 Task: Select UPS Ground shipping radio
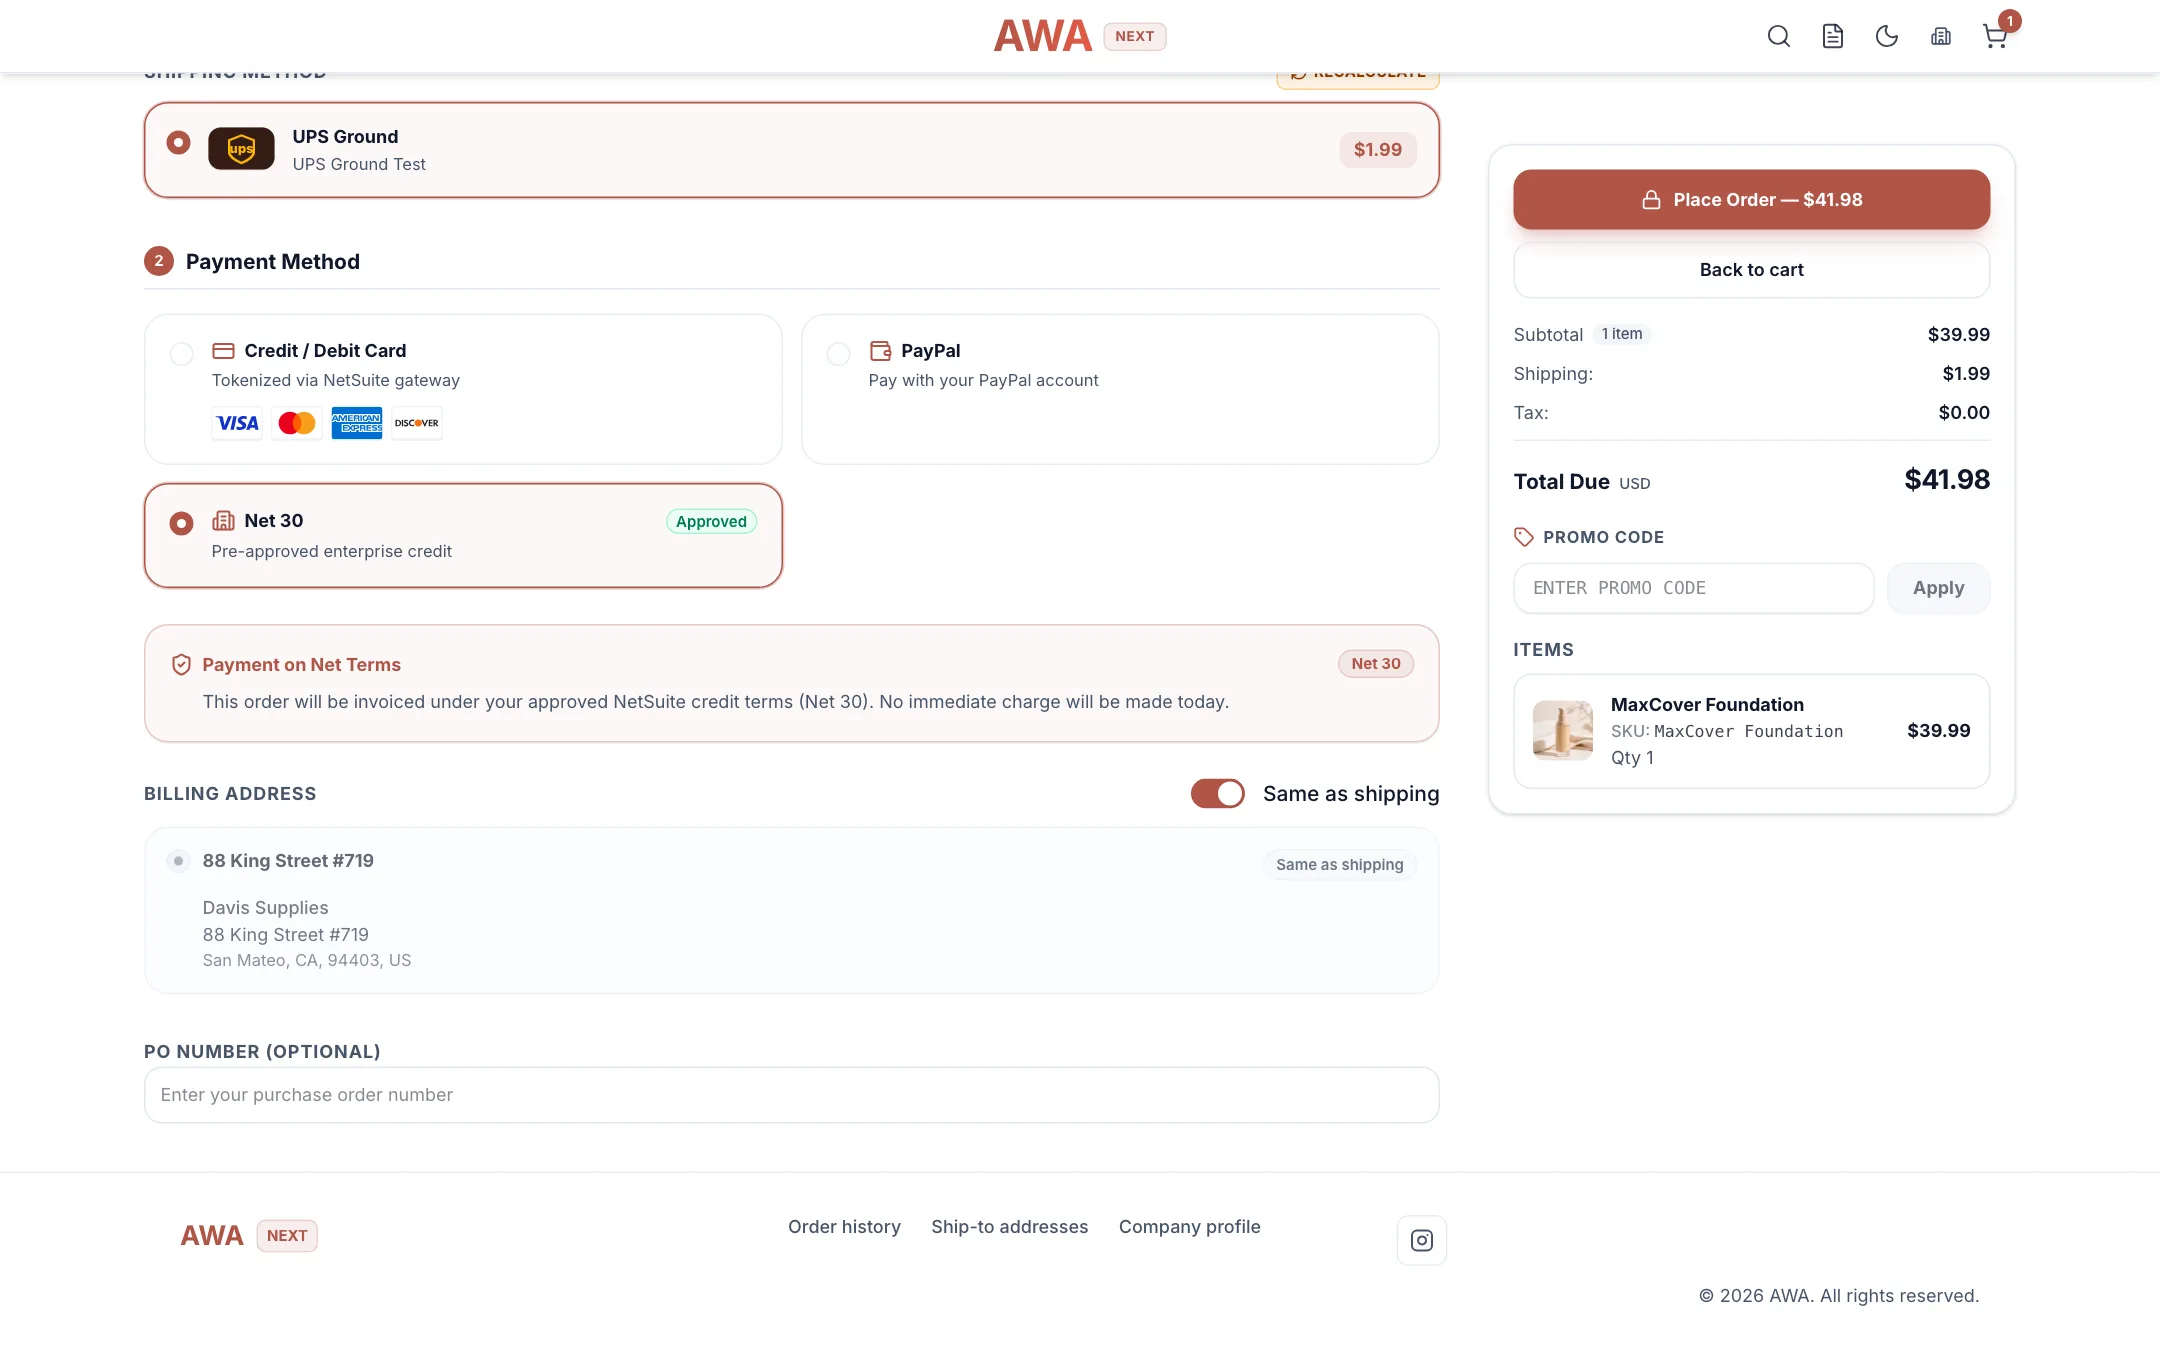pyautogui.click(x=178, y=143)
